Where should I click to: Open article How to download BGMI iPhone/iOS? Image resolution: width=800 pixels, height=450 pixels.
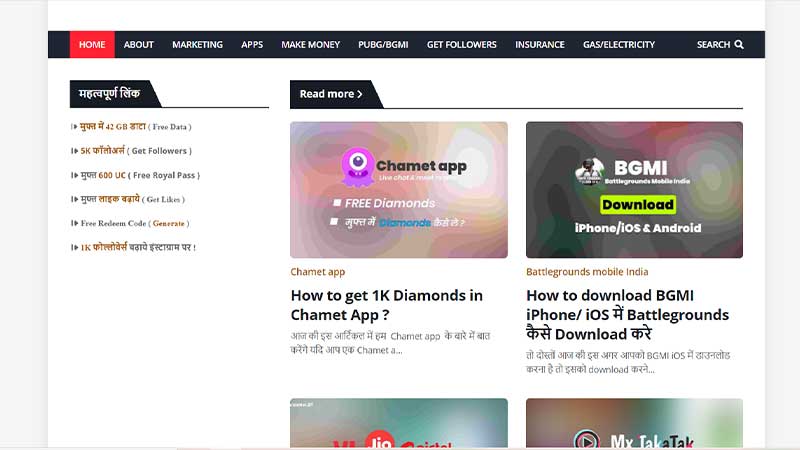628,315
